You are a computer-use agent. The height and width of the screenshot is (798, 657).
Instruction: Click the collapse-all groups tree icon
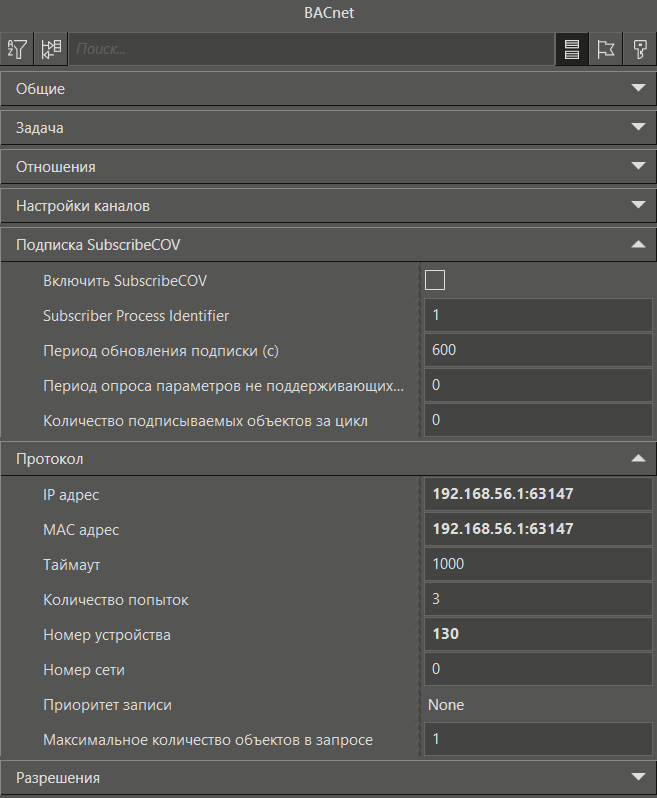tap(51, 49)
